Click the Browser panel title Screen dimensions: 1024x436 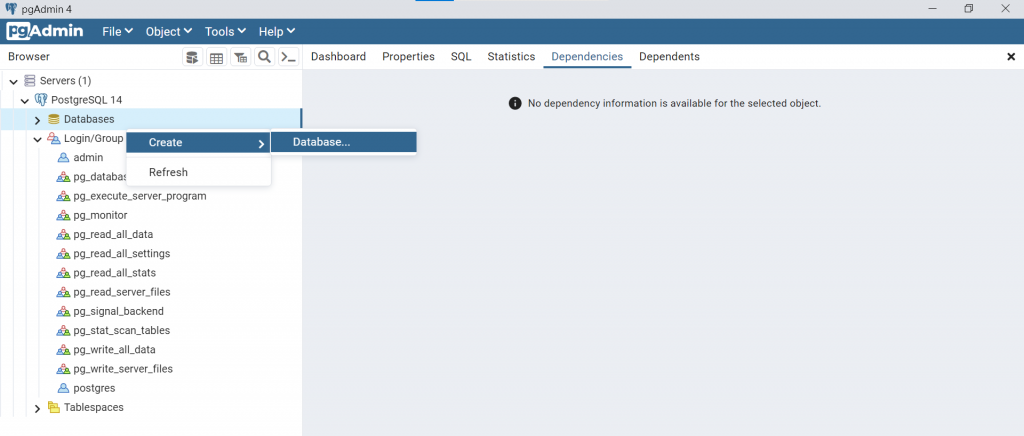(x=29, y=57)
